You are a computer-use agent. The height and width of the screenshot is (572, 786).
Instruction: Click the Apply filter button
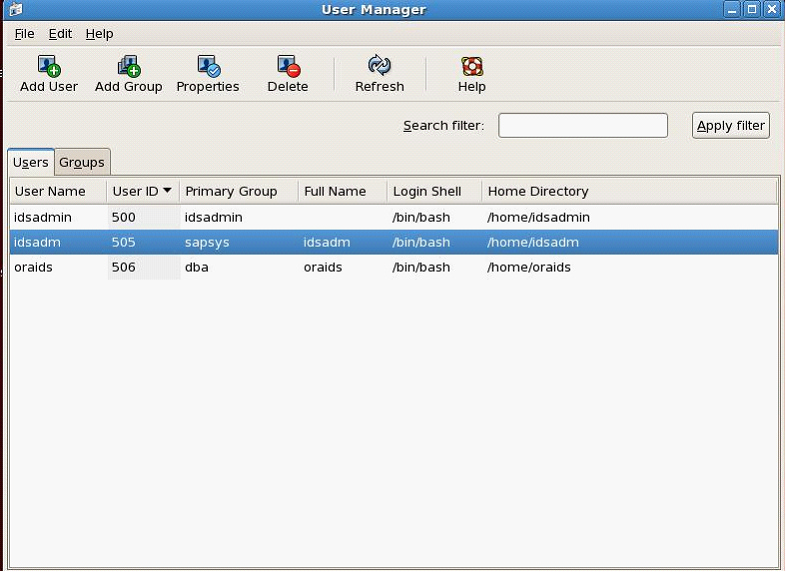tap(730, 125)
